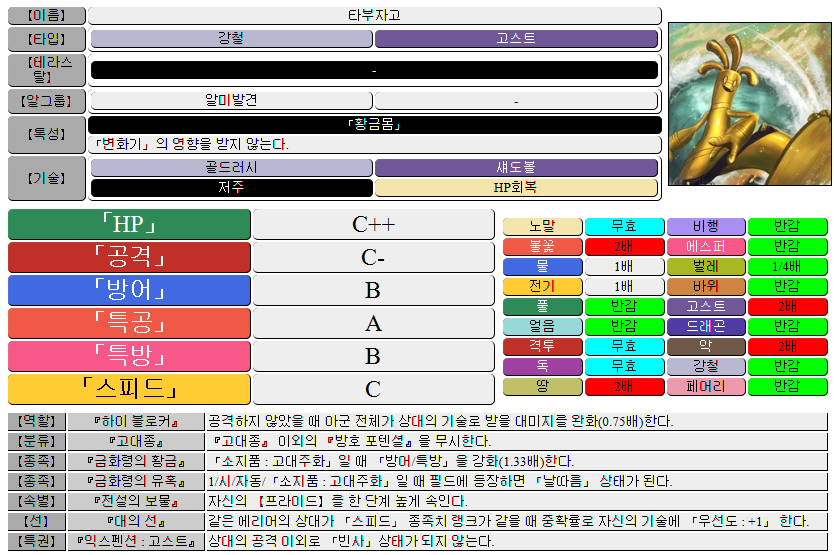Choose the HP회복 move button
This screenshot has height=555, width=834.
pyautogui.click(x=516, y=187)
